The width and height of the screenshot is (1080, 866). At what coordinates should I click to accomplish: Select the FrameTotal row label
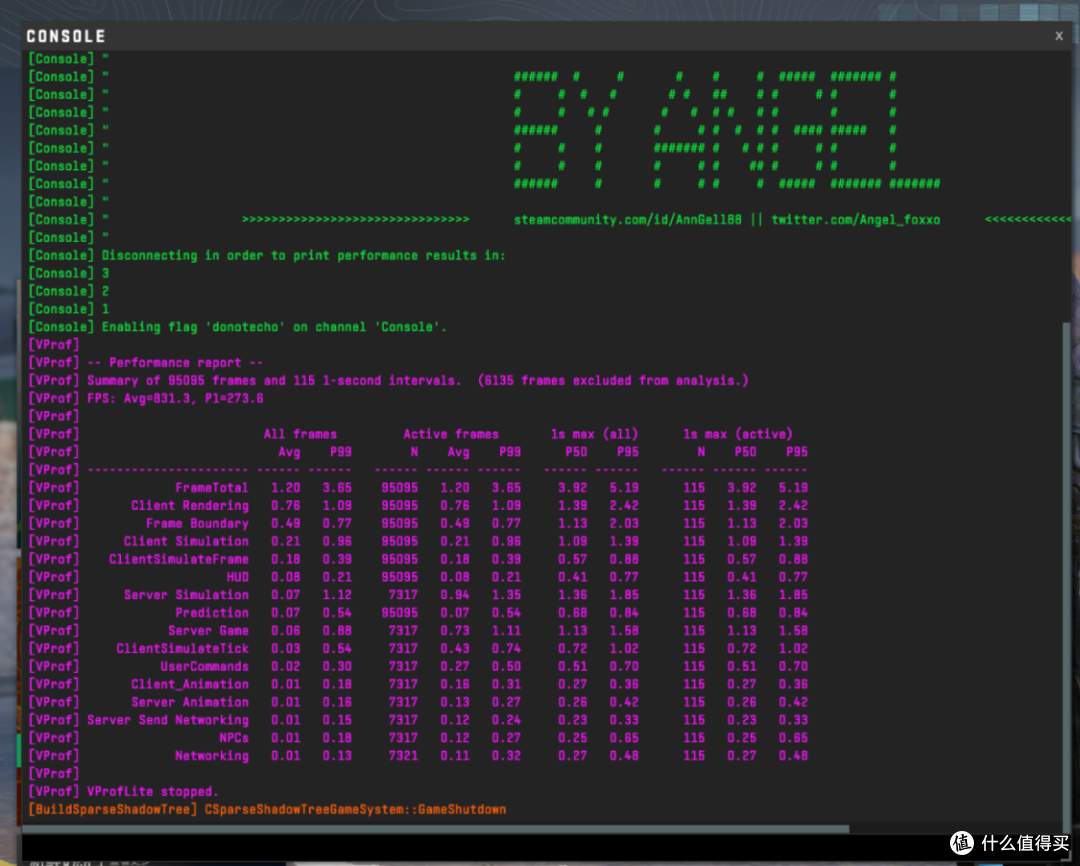(211, 488)
